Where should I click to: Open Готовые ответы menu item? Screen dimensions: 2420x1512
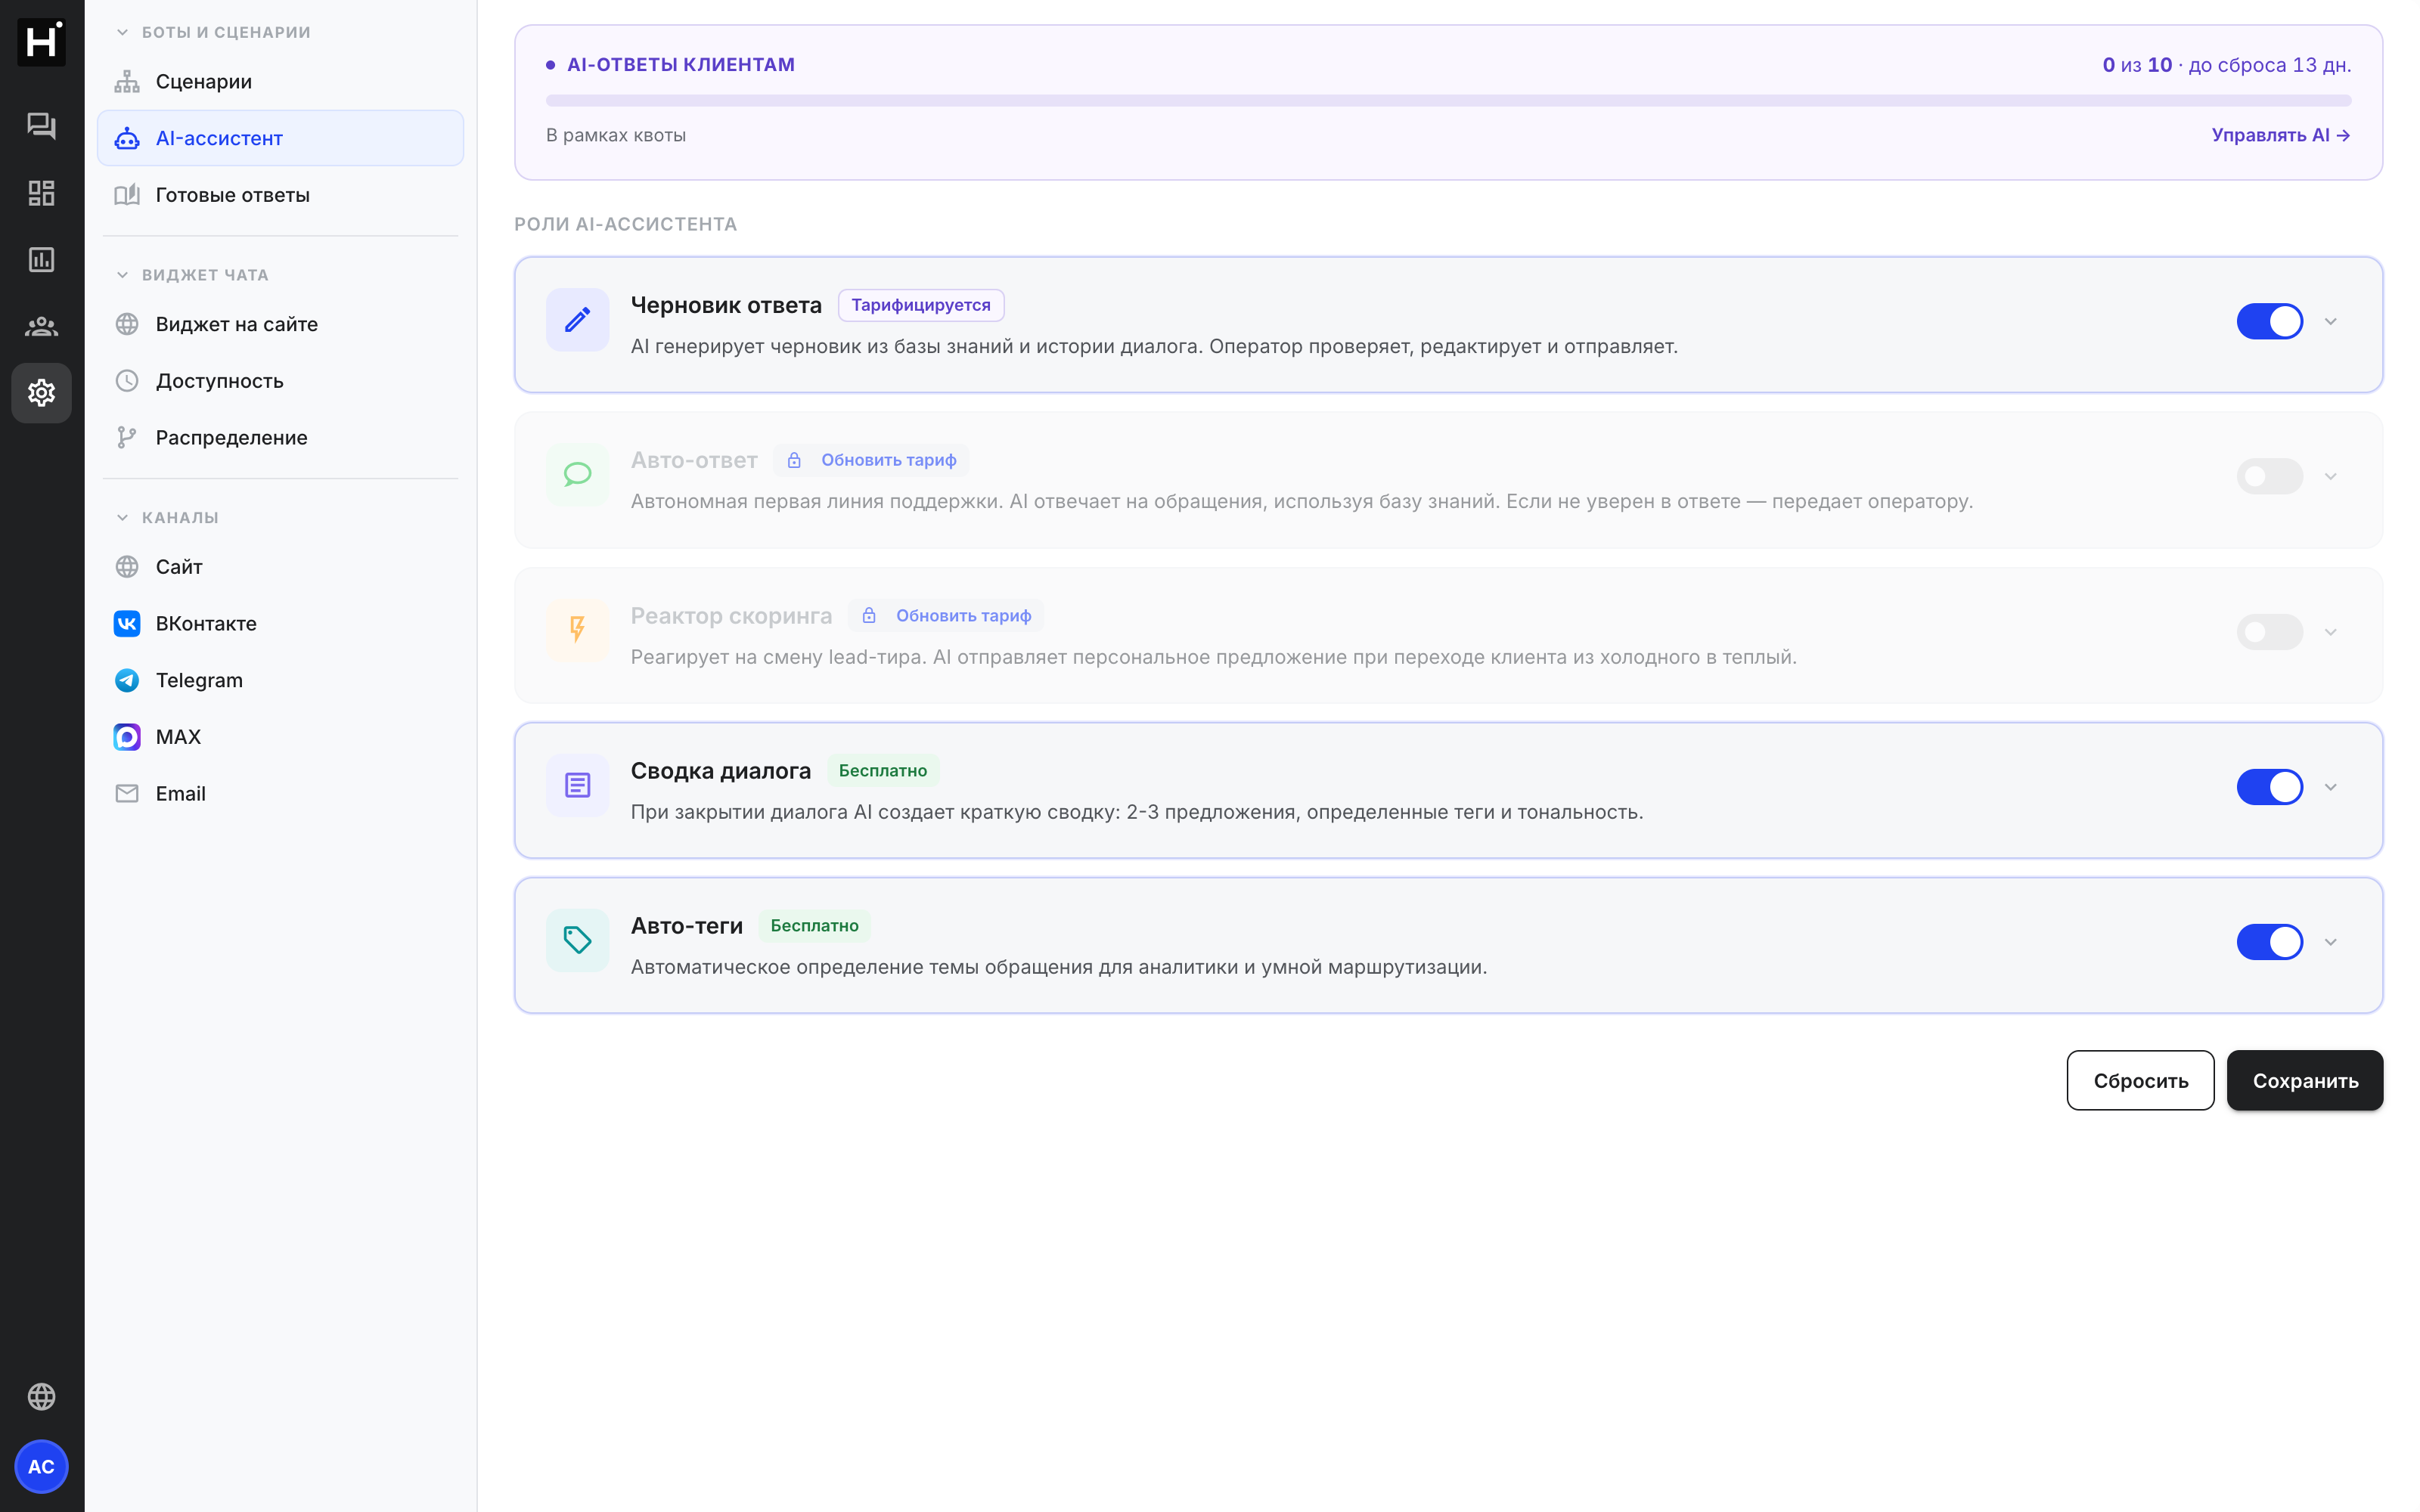pos(280,195)
